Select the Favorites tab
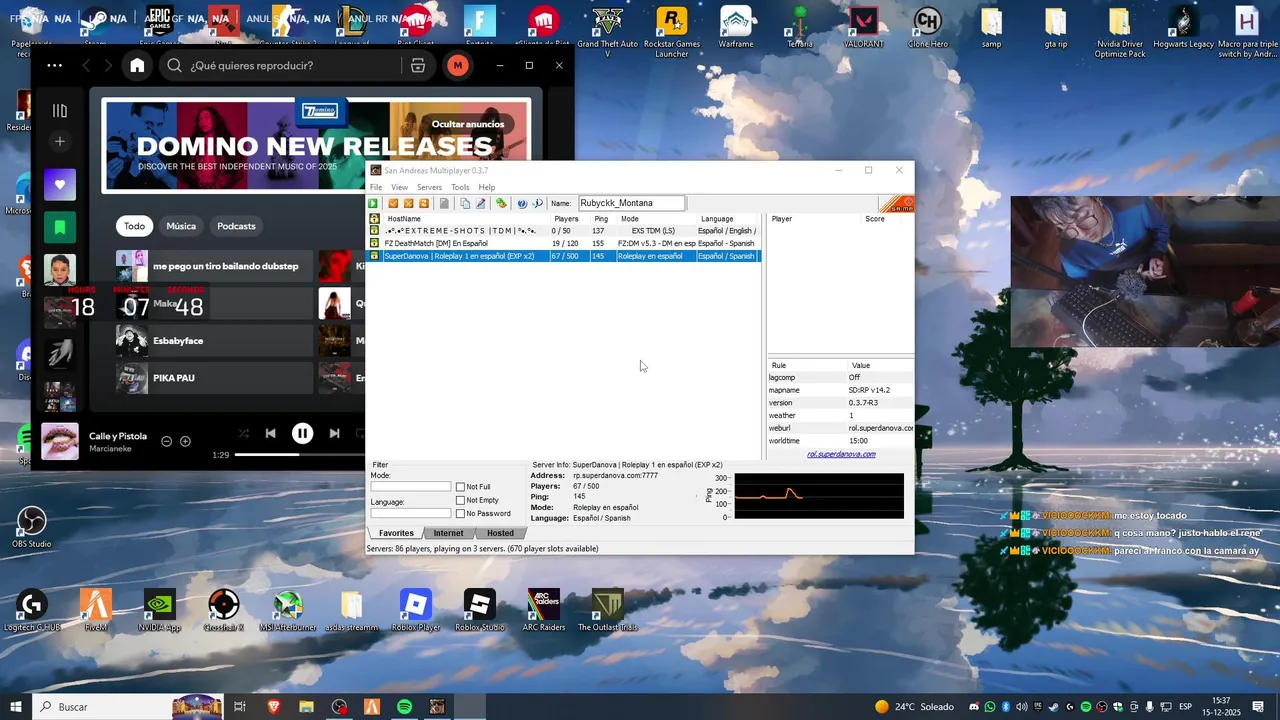Viewport: 1280px width, 720px height. [x=396, y=533]
